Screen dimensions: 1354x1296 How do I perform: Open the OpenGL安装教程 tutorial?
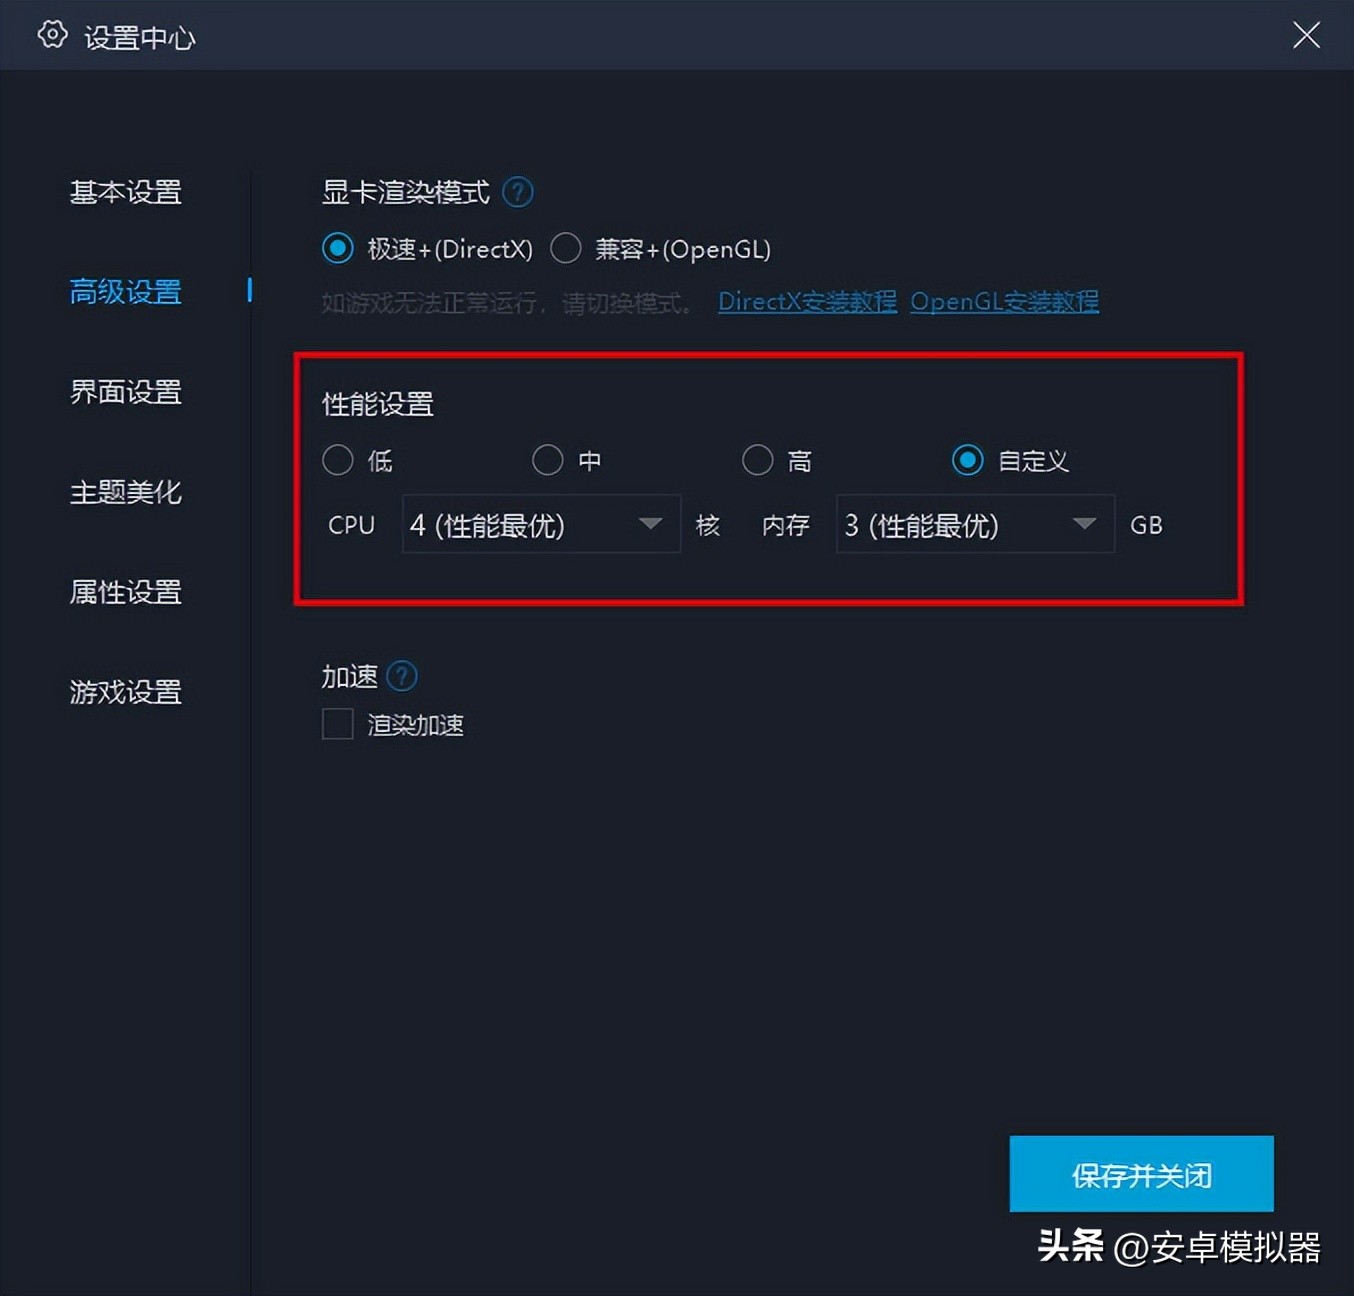pyautogui.click(x=1004, y=301)
